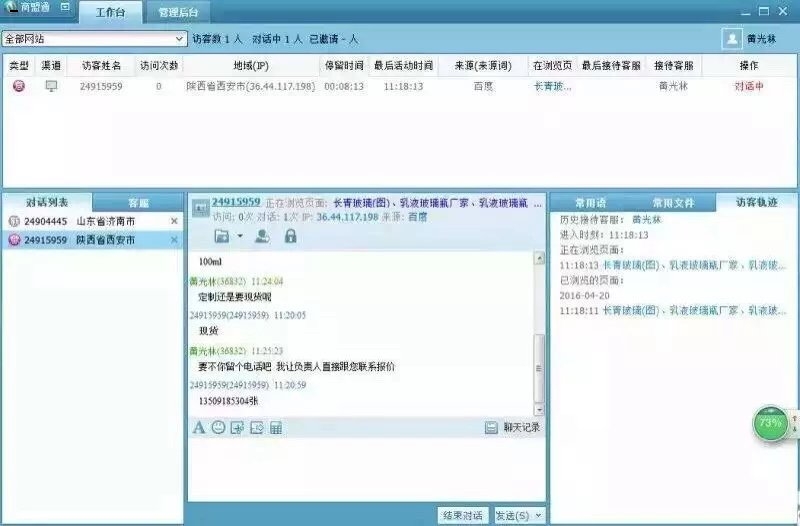Screen dimensions: 800x526
Task: Open the font formatting tool (A icon)
Action: pyautogui.click(x=199, y=428)
